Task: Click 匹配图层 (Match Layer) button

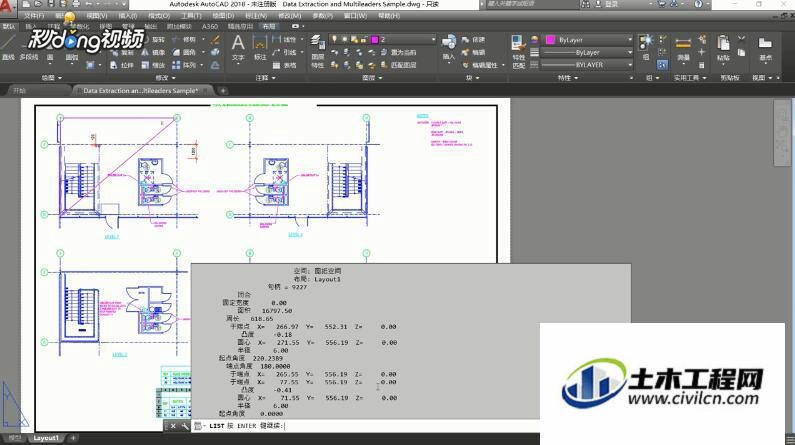Action: tap(399, 65)
